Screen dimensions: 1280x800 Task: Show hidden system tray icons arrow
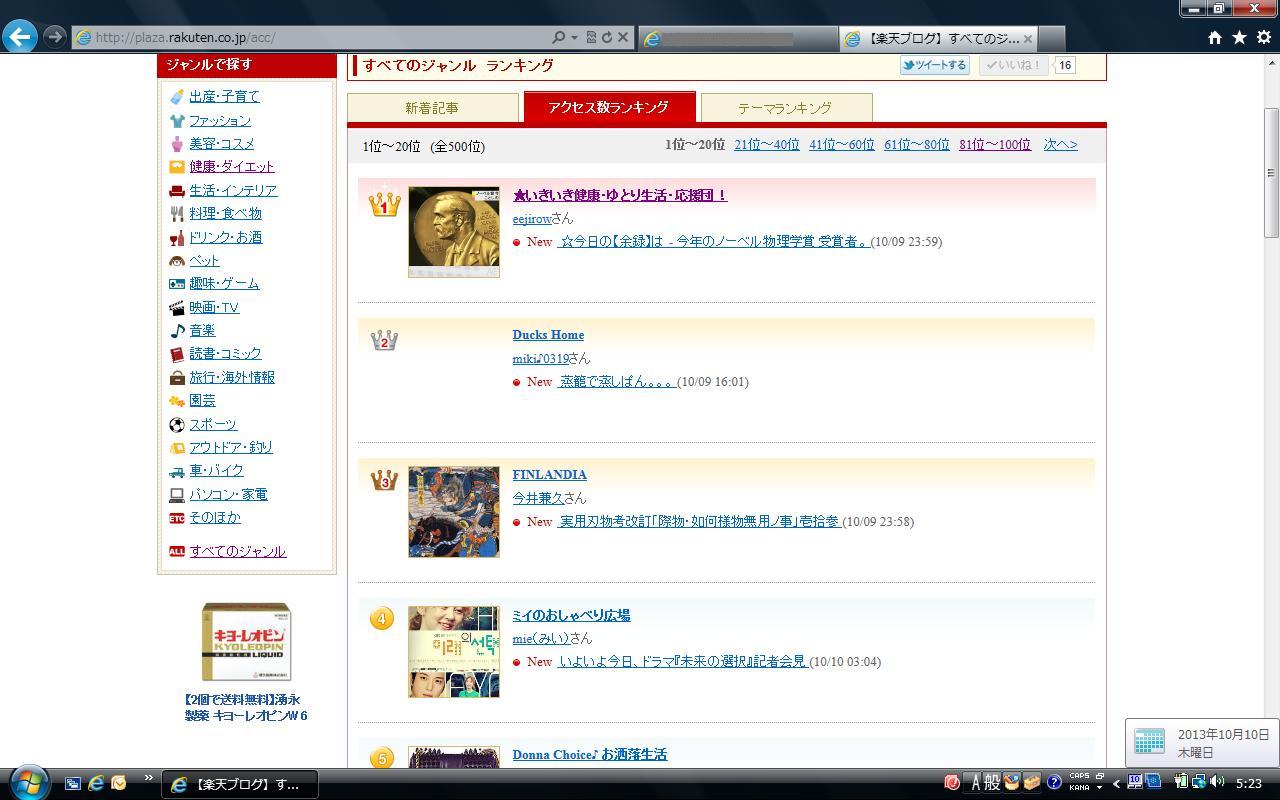[1116, 783]
